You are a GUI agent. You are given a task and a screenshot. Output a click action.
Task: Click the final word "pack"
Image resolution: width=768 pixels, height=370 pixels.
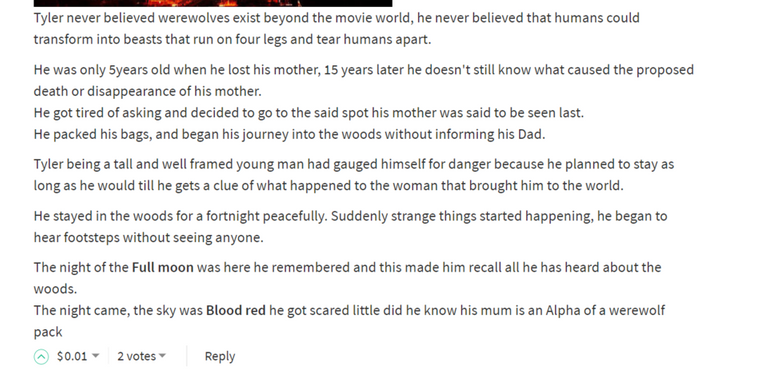point(48,332)
